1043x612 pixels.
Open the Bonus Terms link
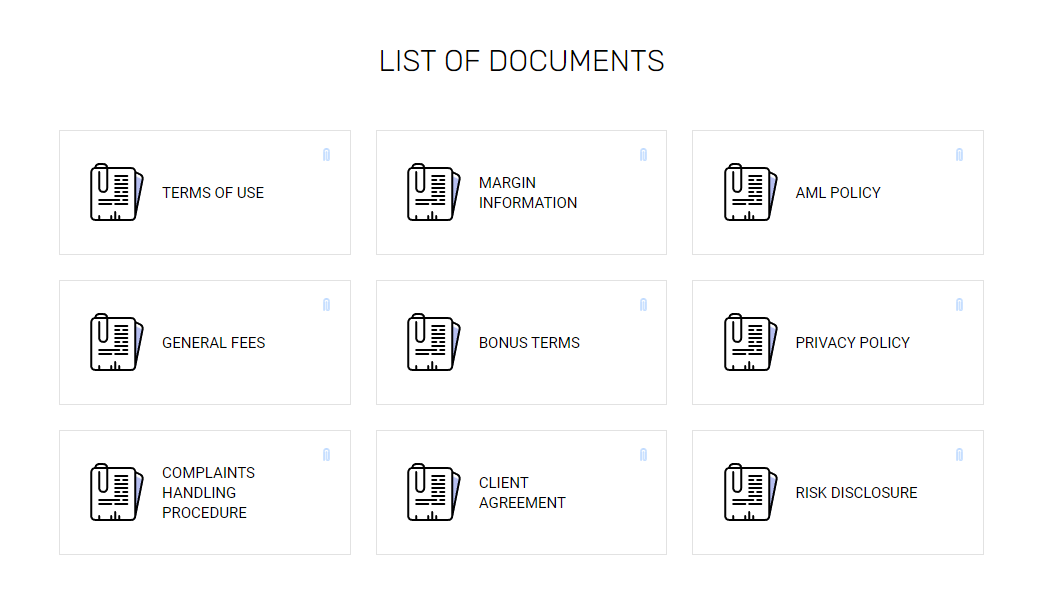tap(529, 343)
